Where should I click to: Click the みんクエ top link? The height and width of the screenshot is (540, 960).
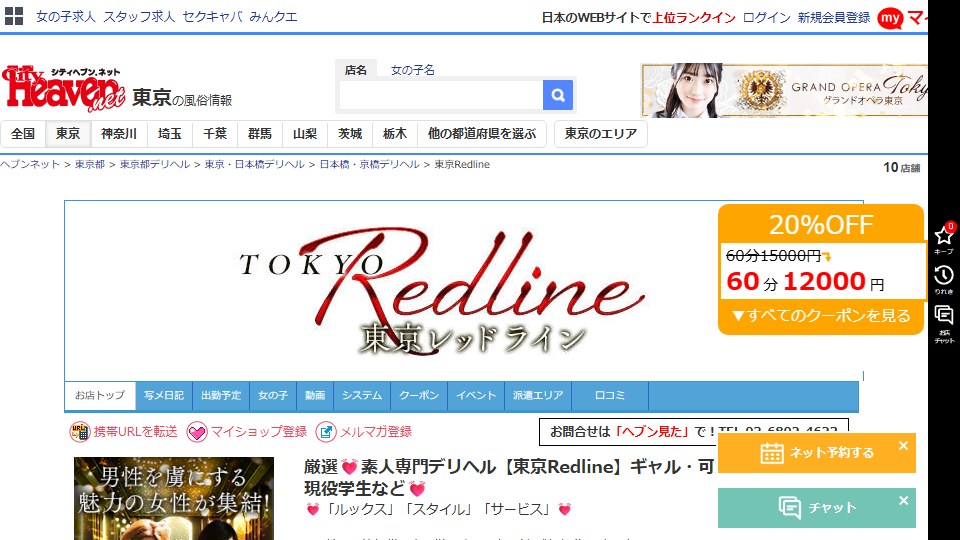(274, 17)
